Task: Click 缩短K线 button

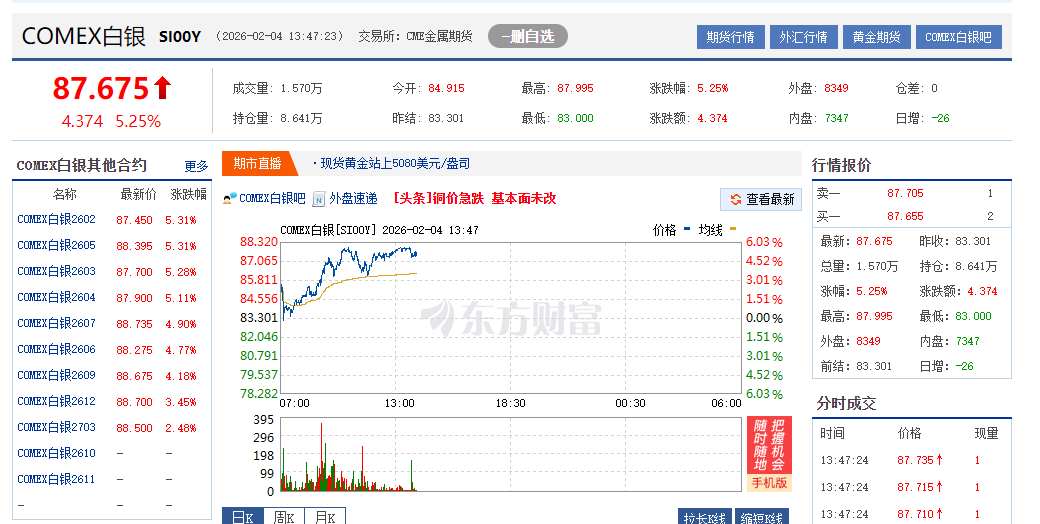Action: click(762, 517)
